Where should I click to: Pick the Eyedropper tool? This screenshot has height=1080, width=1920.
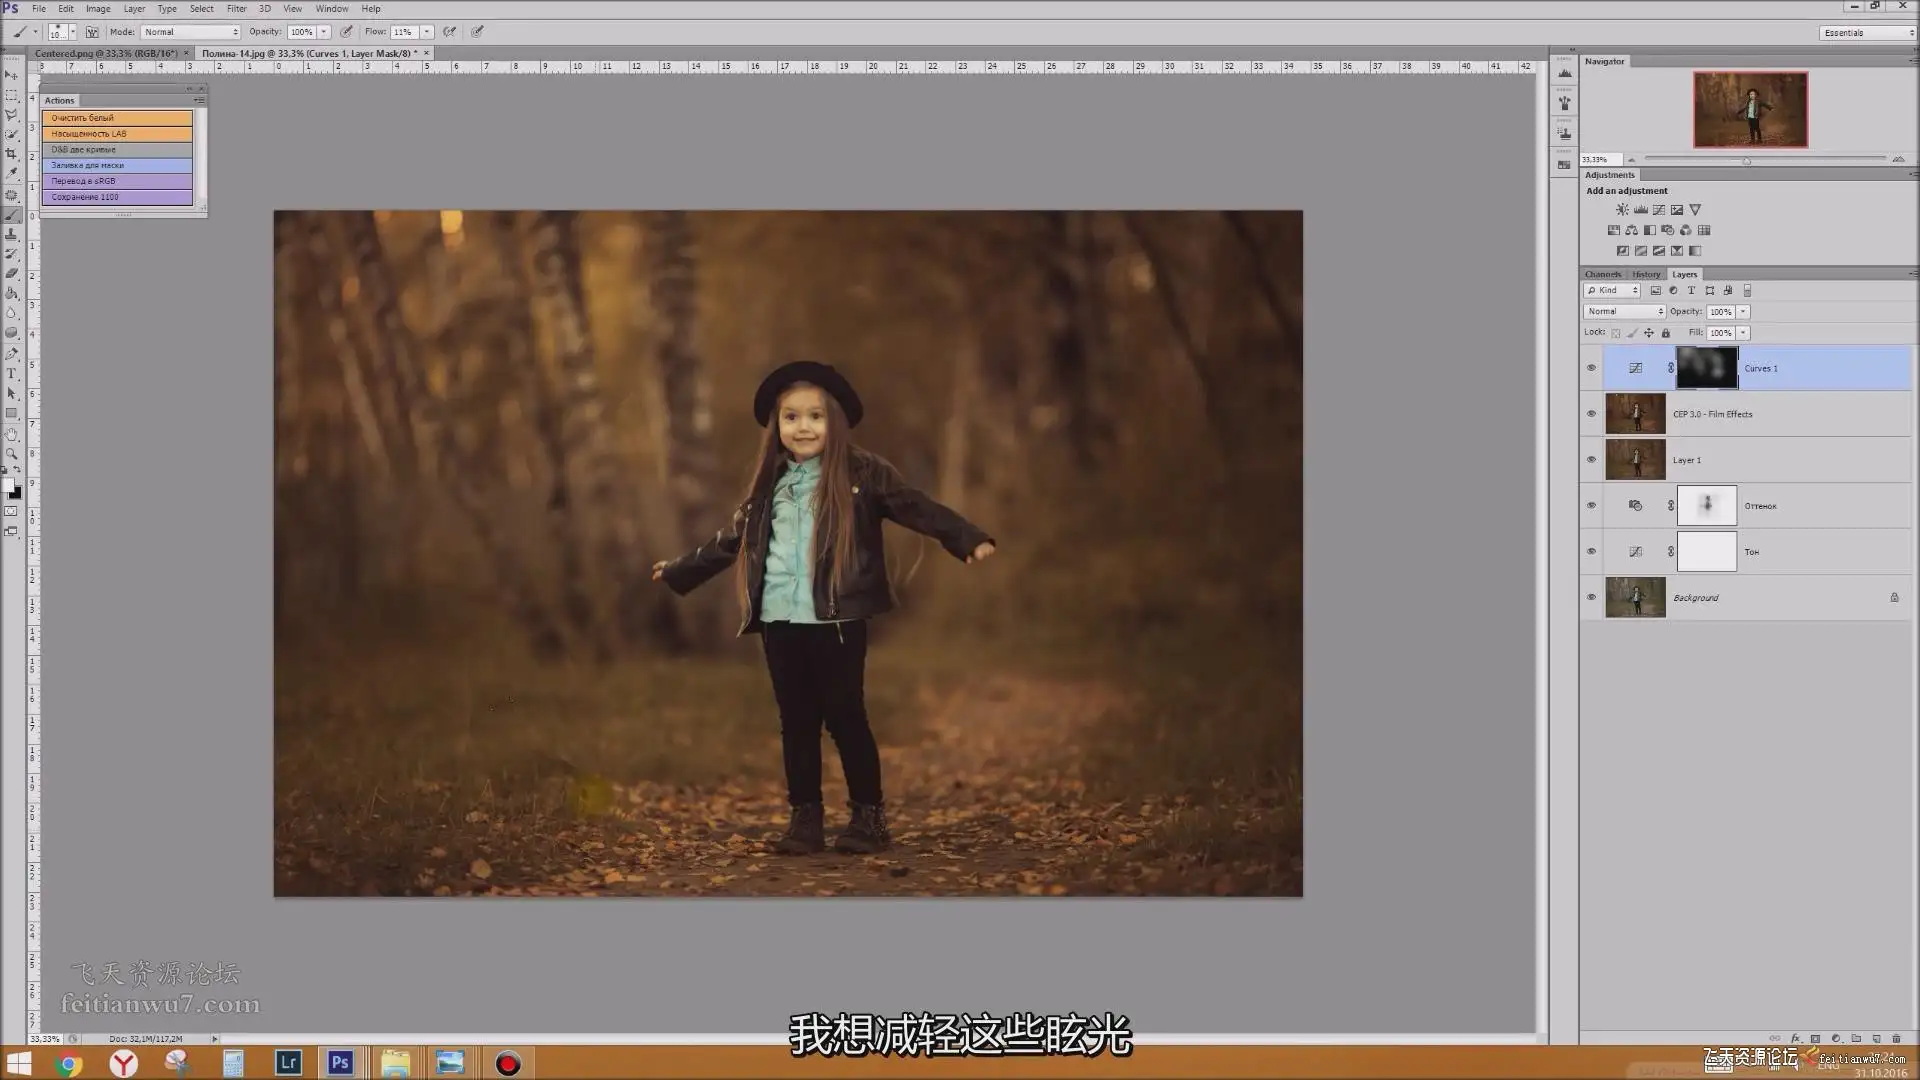coord(12,173)
